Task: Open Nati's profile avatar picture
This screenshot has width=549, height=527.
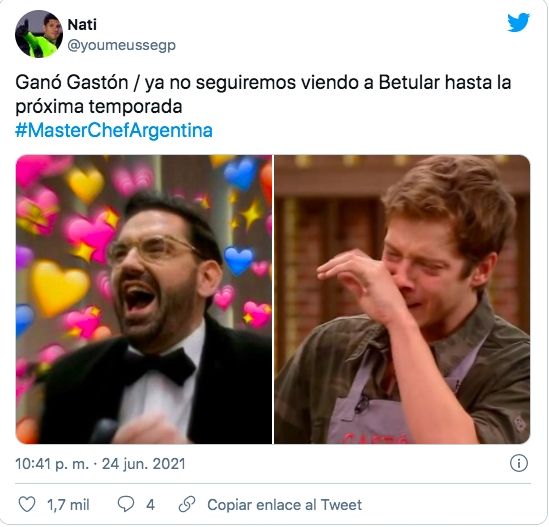Action: click(x=39, y=34)
